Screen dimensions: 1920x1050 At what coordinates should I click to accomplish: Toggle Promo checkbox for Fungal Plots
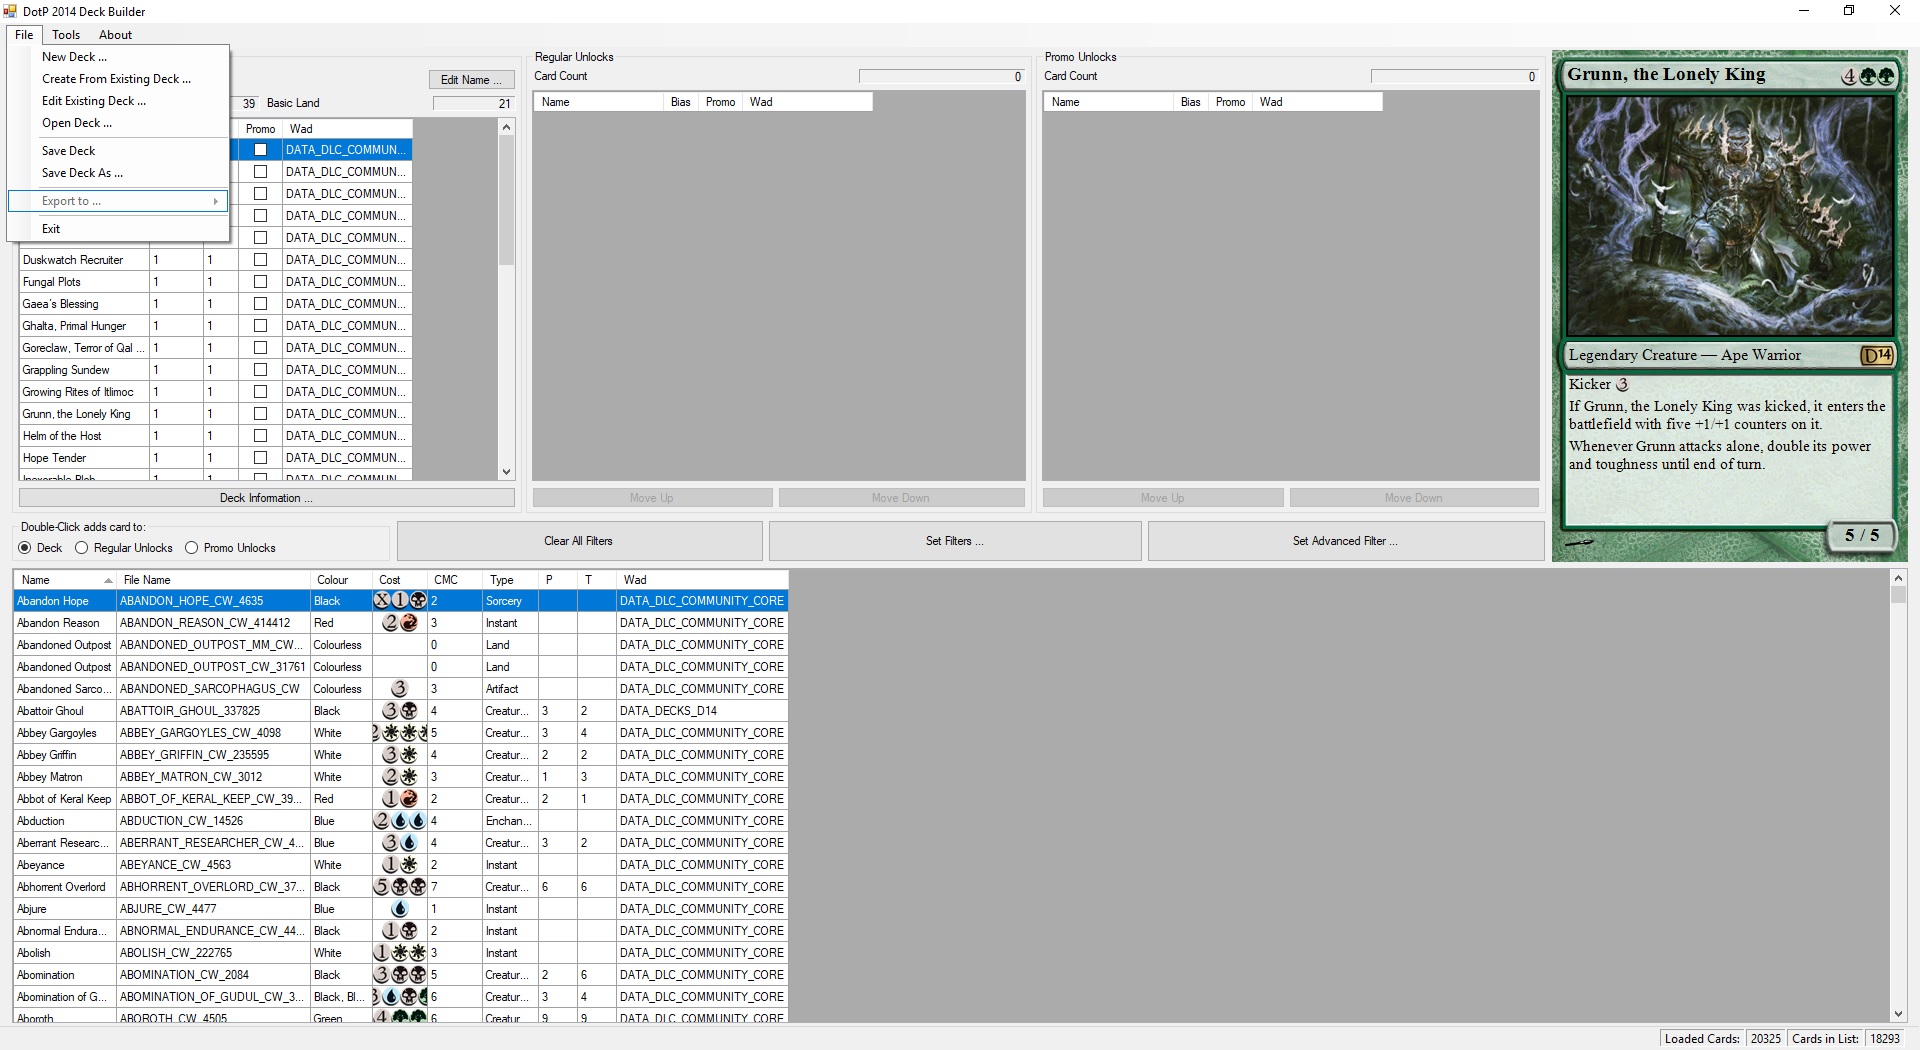click(x=261, y=282)
